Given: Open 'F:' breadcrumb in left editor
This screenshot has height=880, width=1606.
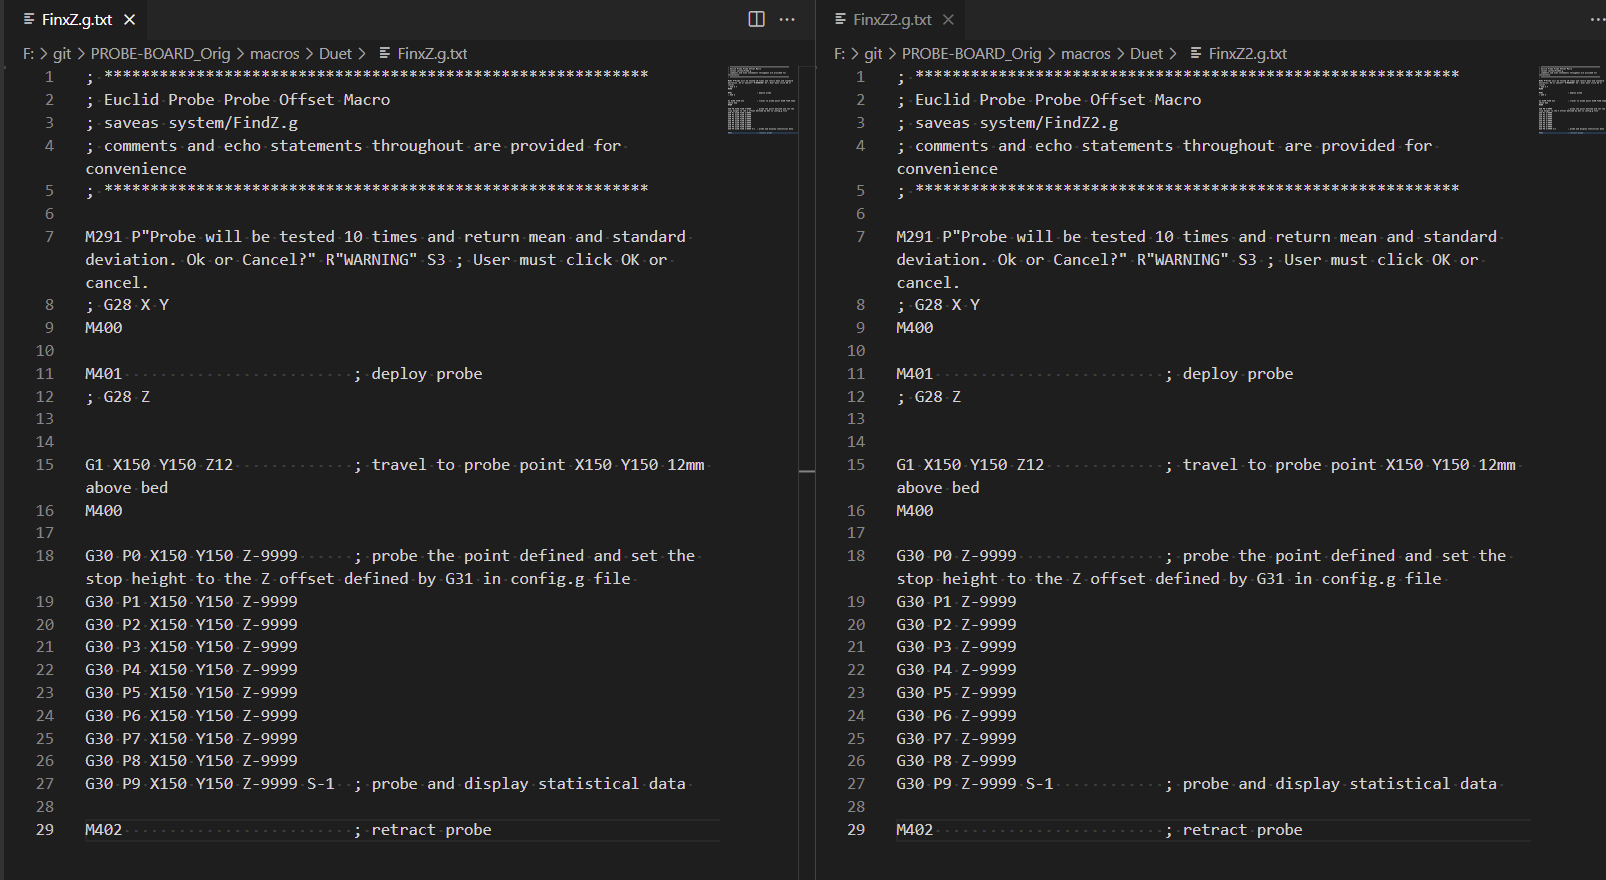Looking at the screenshot, I should point(28,53).
